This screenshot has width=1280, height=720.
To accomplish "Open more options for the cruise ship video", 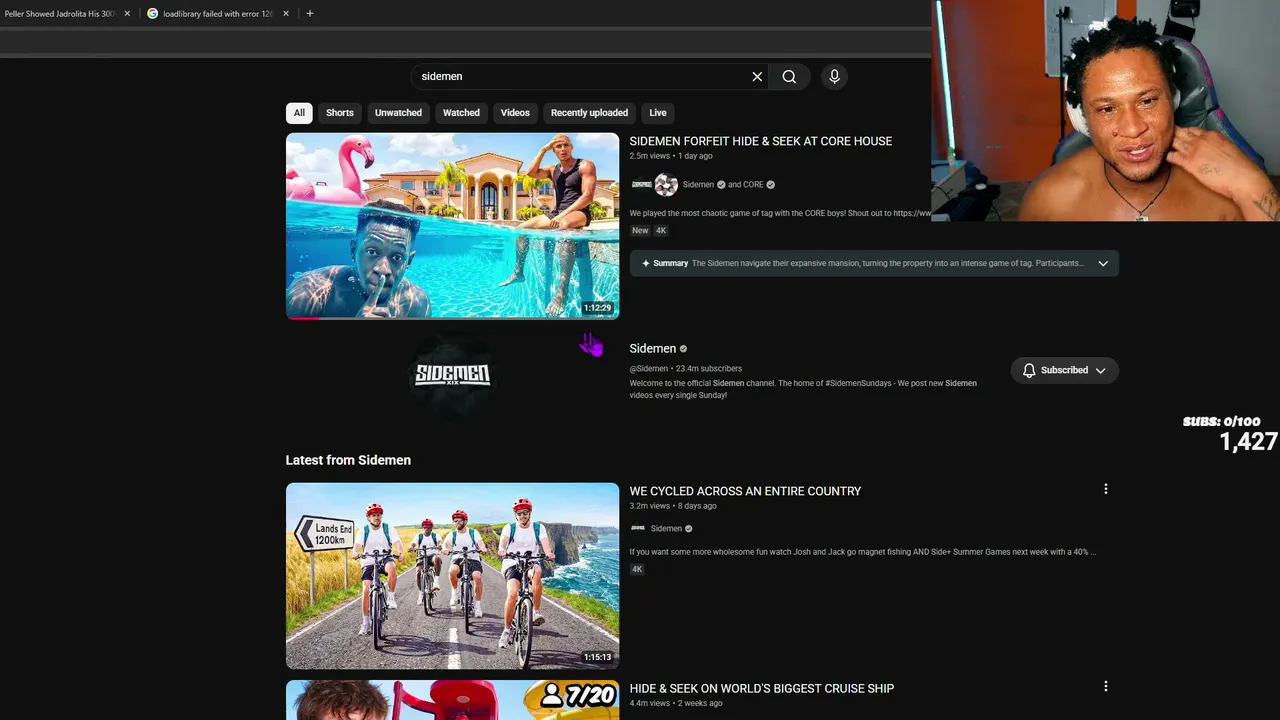I will 1105,686.
